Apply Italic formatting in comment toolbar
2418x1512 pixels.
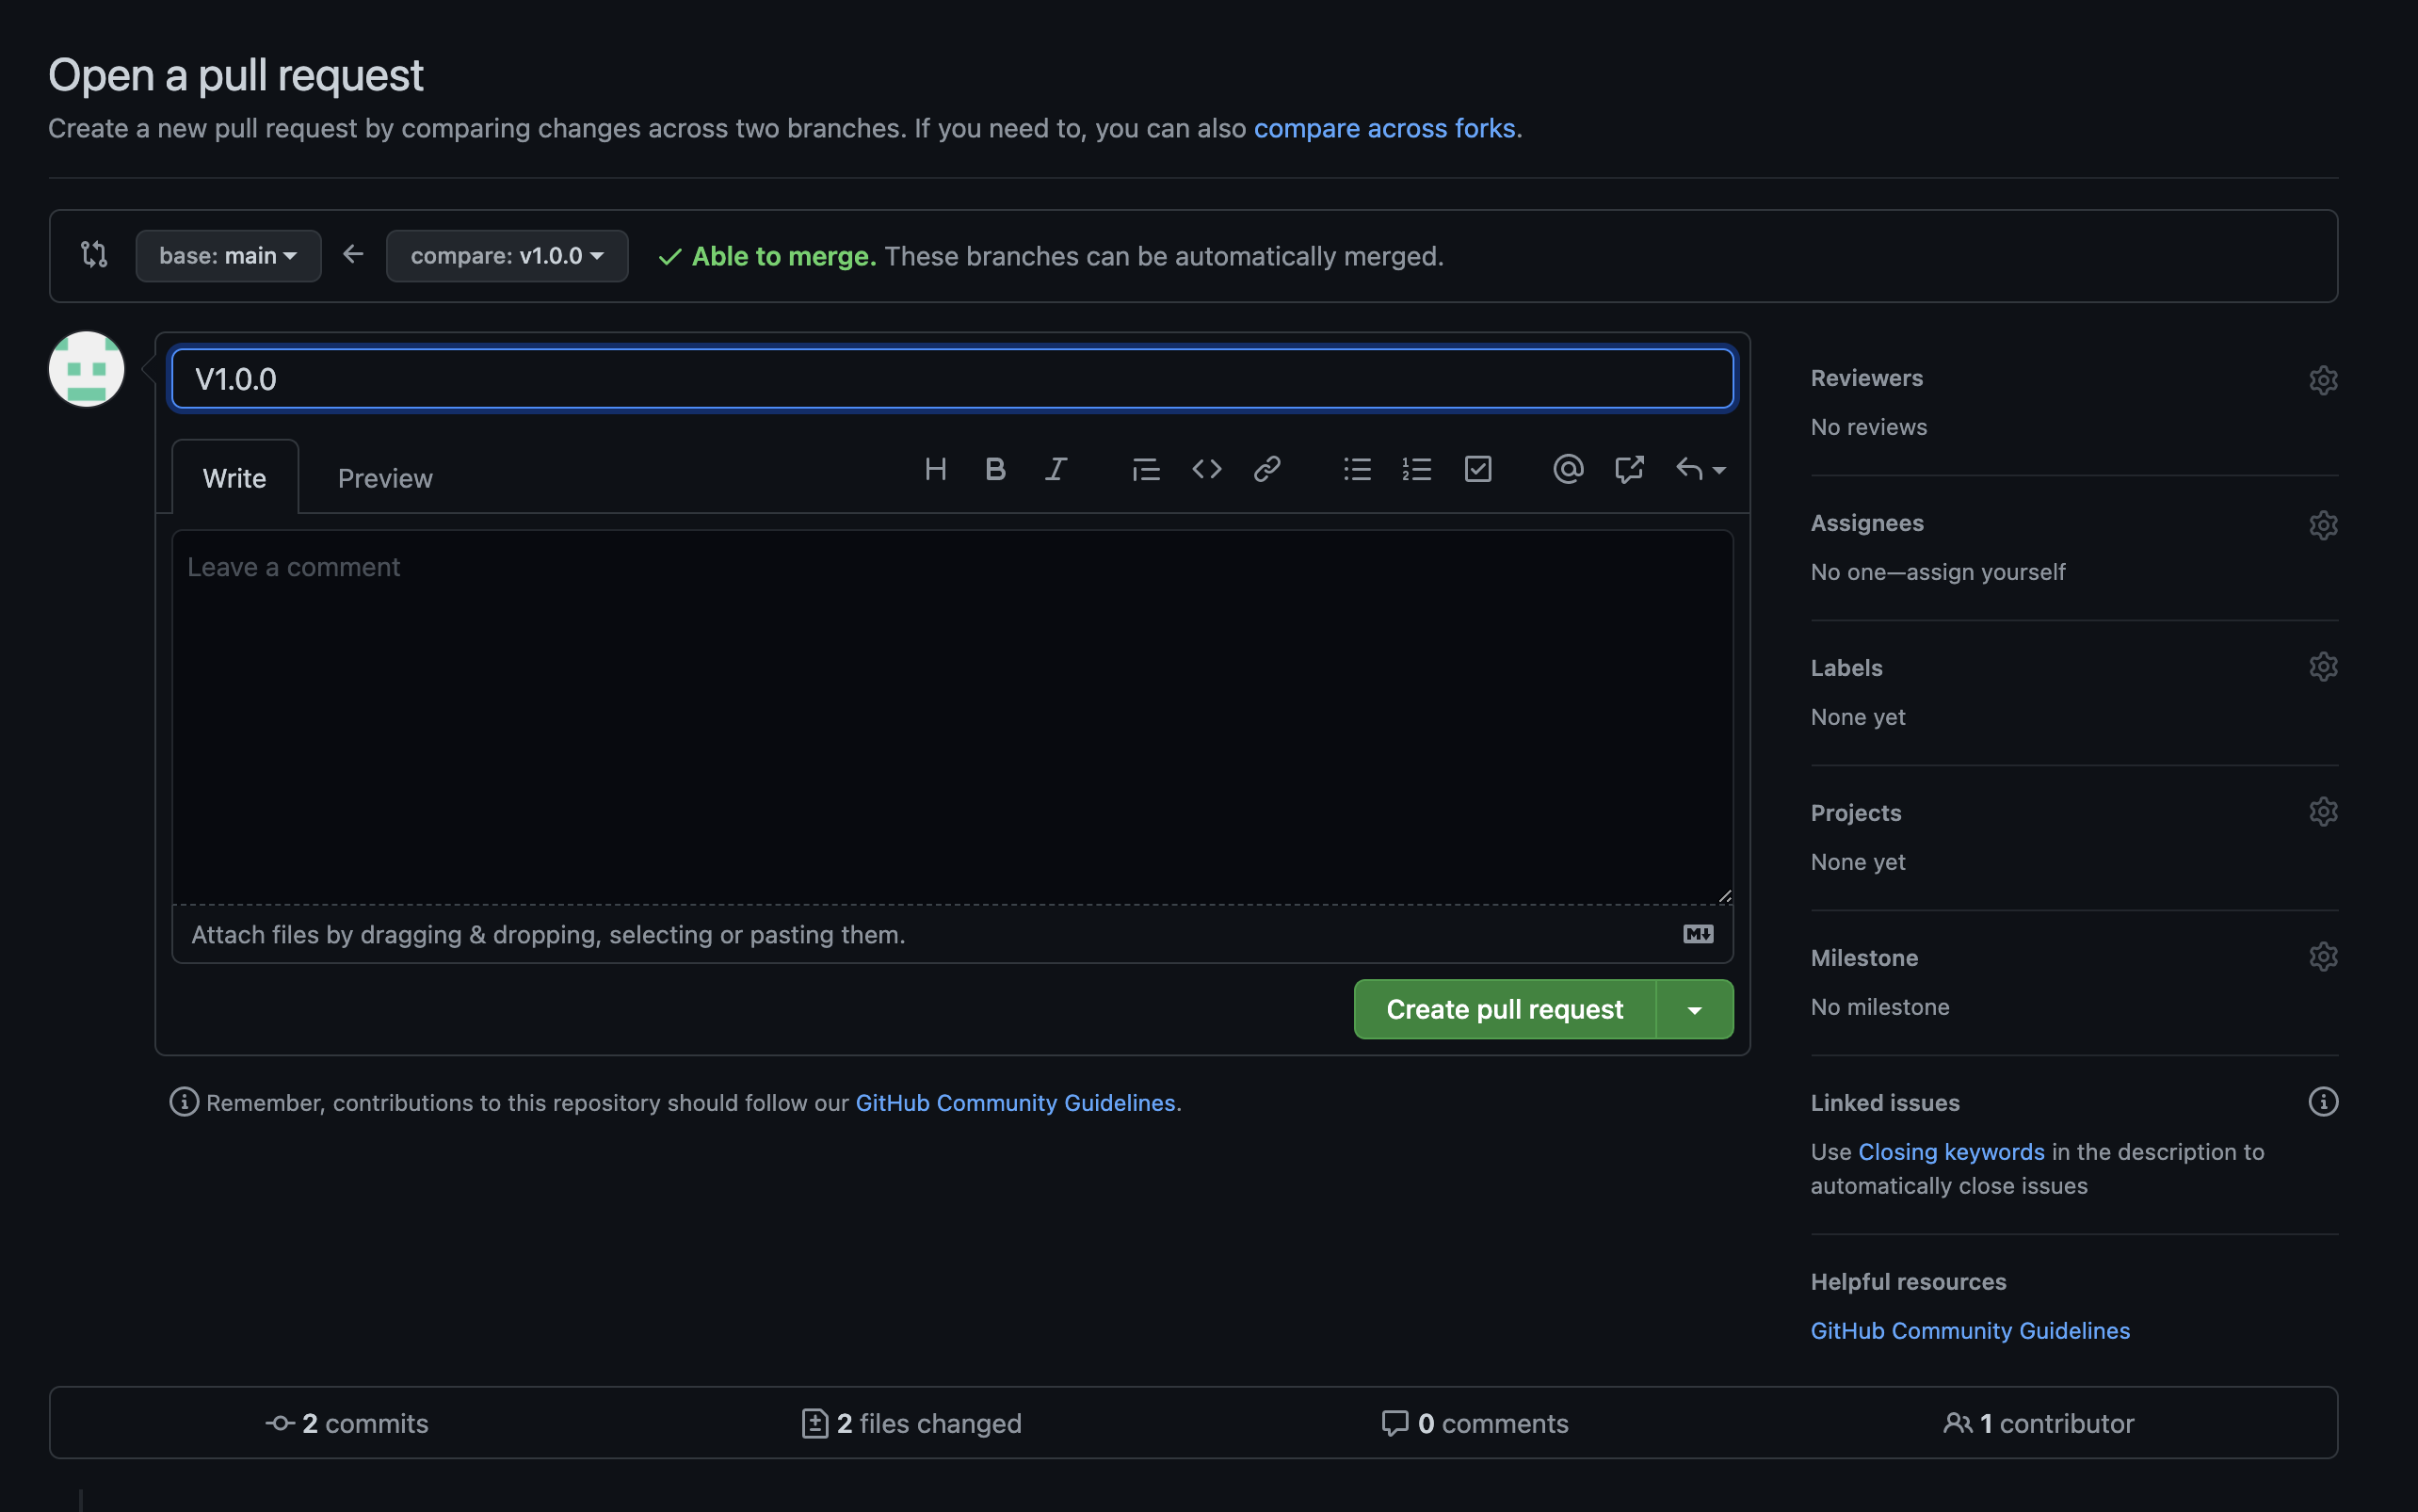pos(1056,469)
